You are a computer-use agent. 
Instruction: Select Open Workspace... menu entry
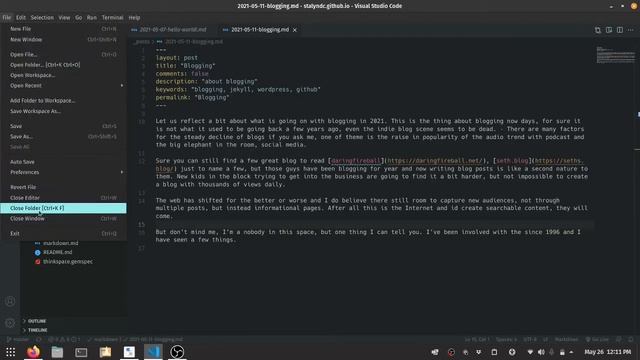(x=63, y=75)
